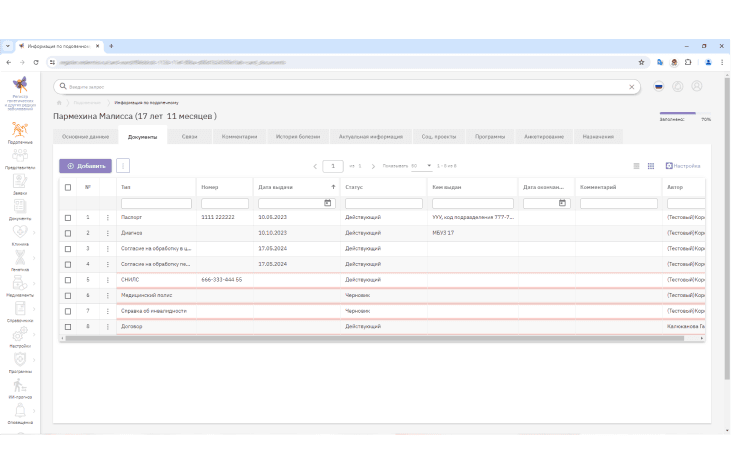Open the Генетика DNA icon section
Image resolution: width=731 pixels, height=473 pixels.
coord(20,260)
